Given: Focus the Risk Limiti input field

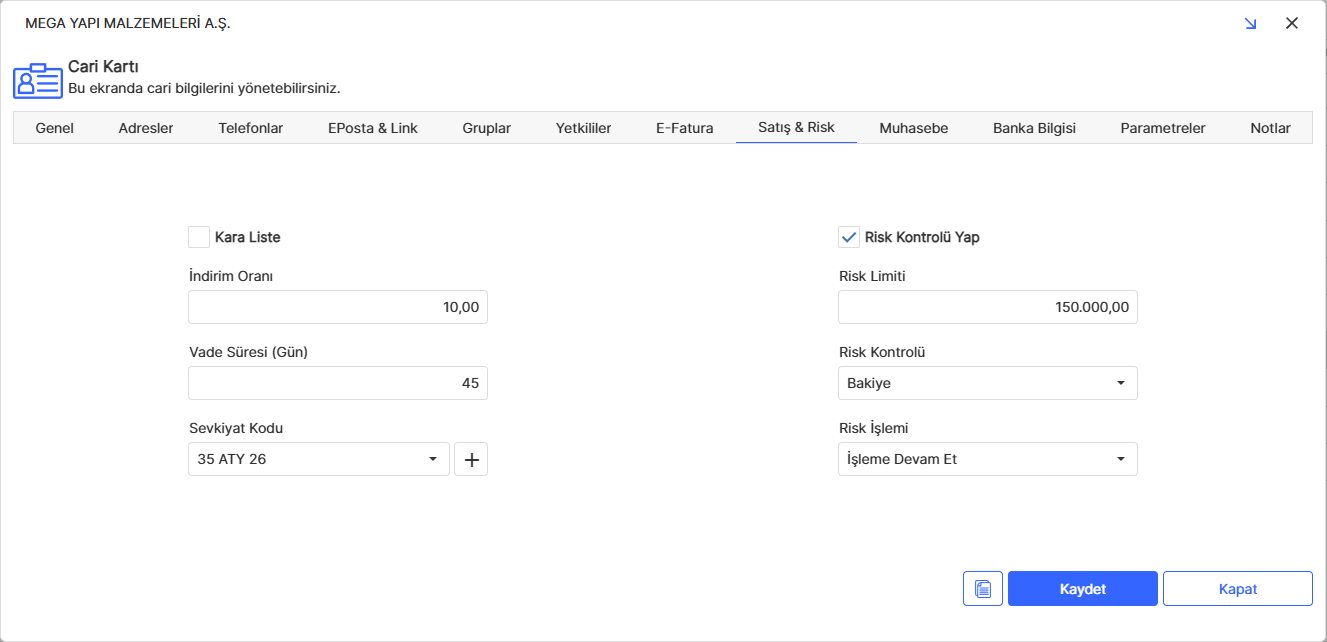Looking at the screenshot, I should [x=987, y=307].
